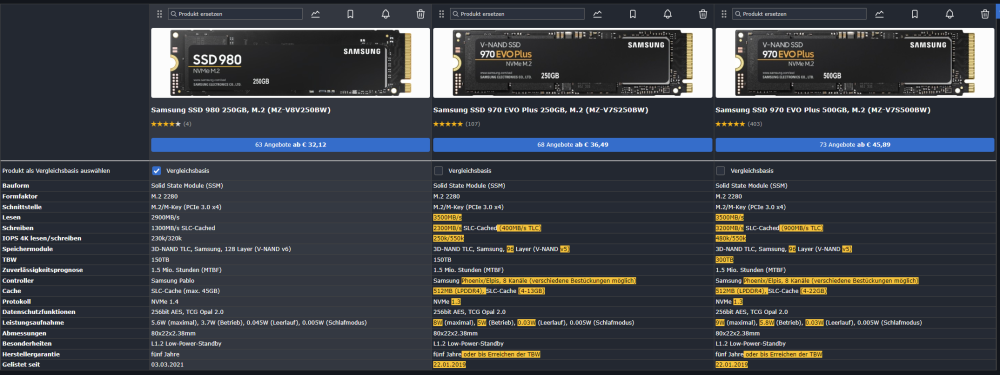Select the 'Speichermodule' row label
The image size is (1000, 375).
coord(27,249)
